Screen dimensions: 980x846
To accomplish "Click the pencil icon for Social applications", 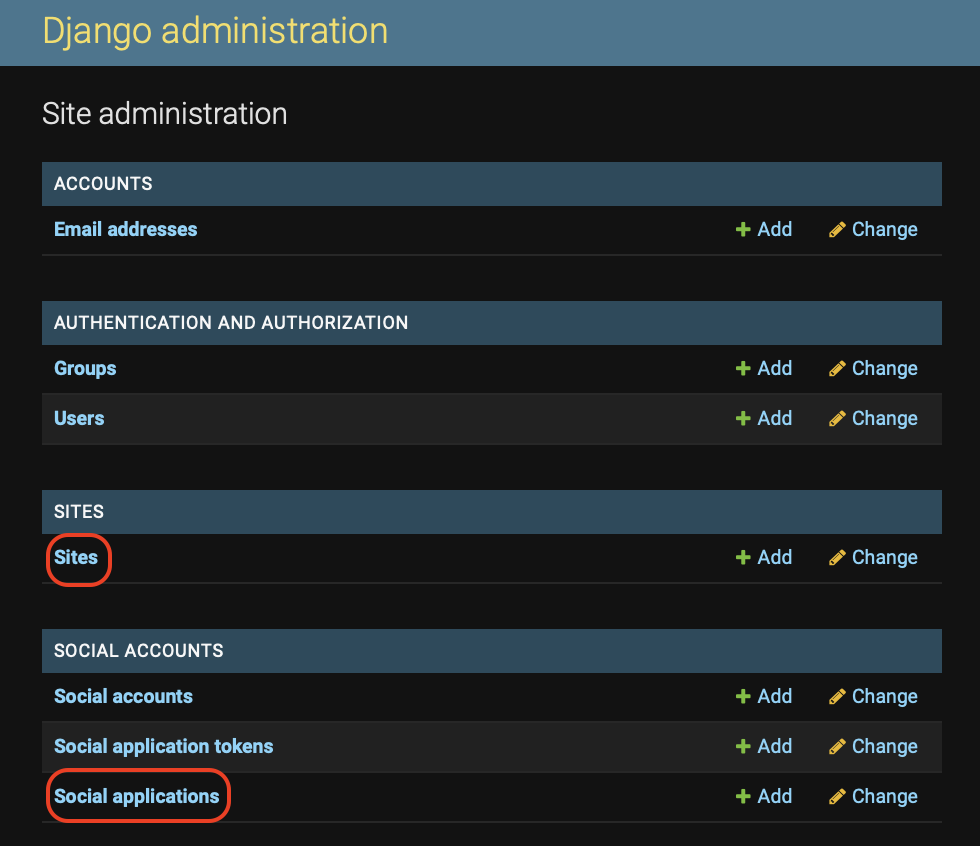I will 837,796.
